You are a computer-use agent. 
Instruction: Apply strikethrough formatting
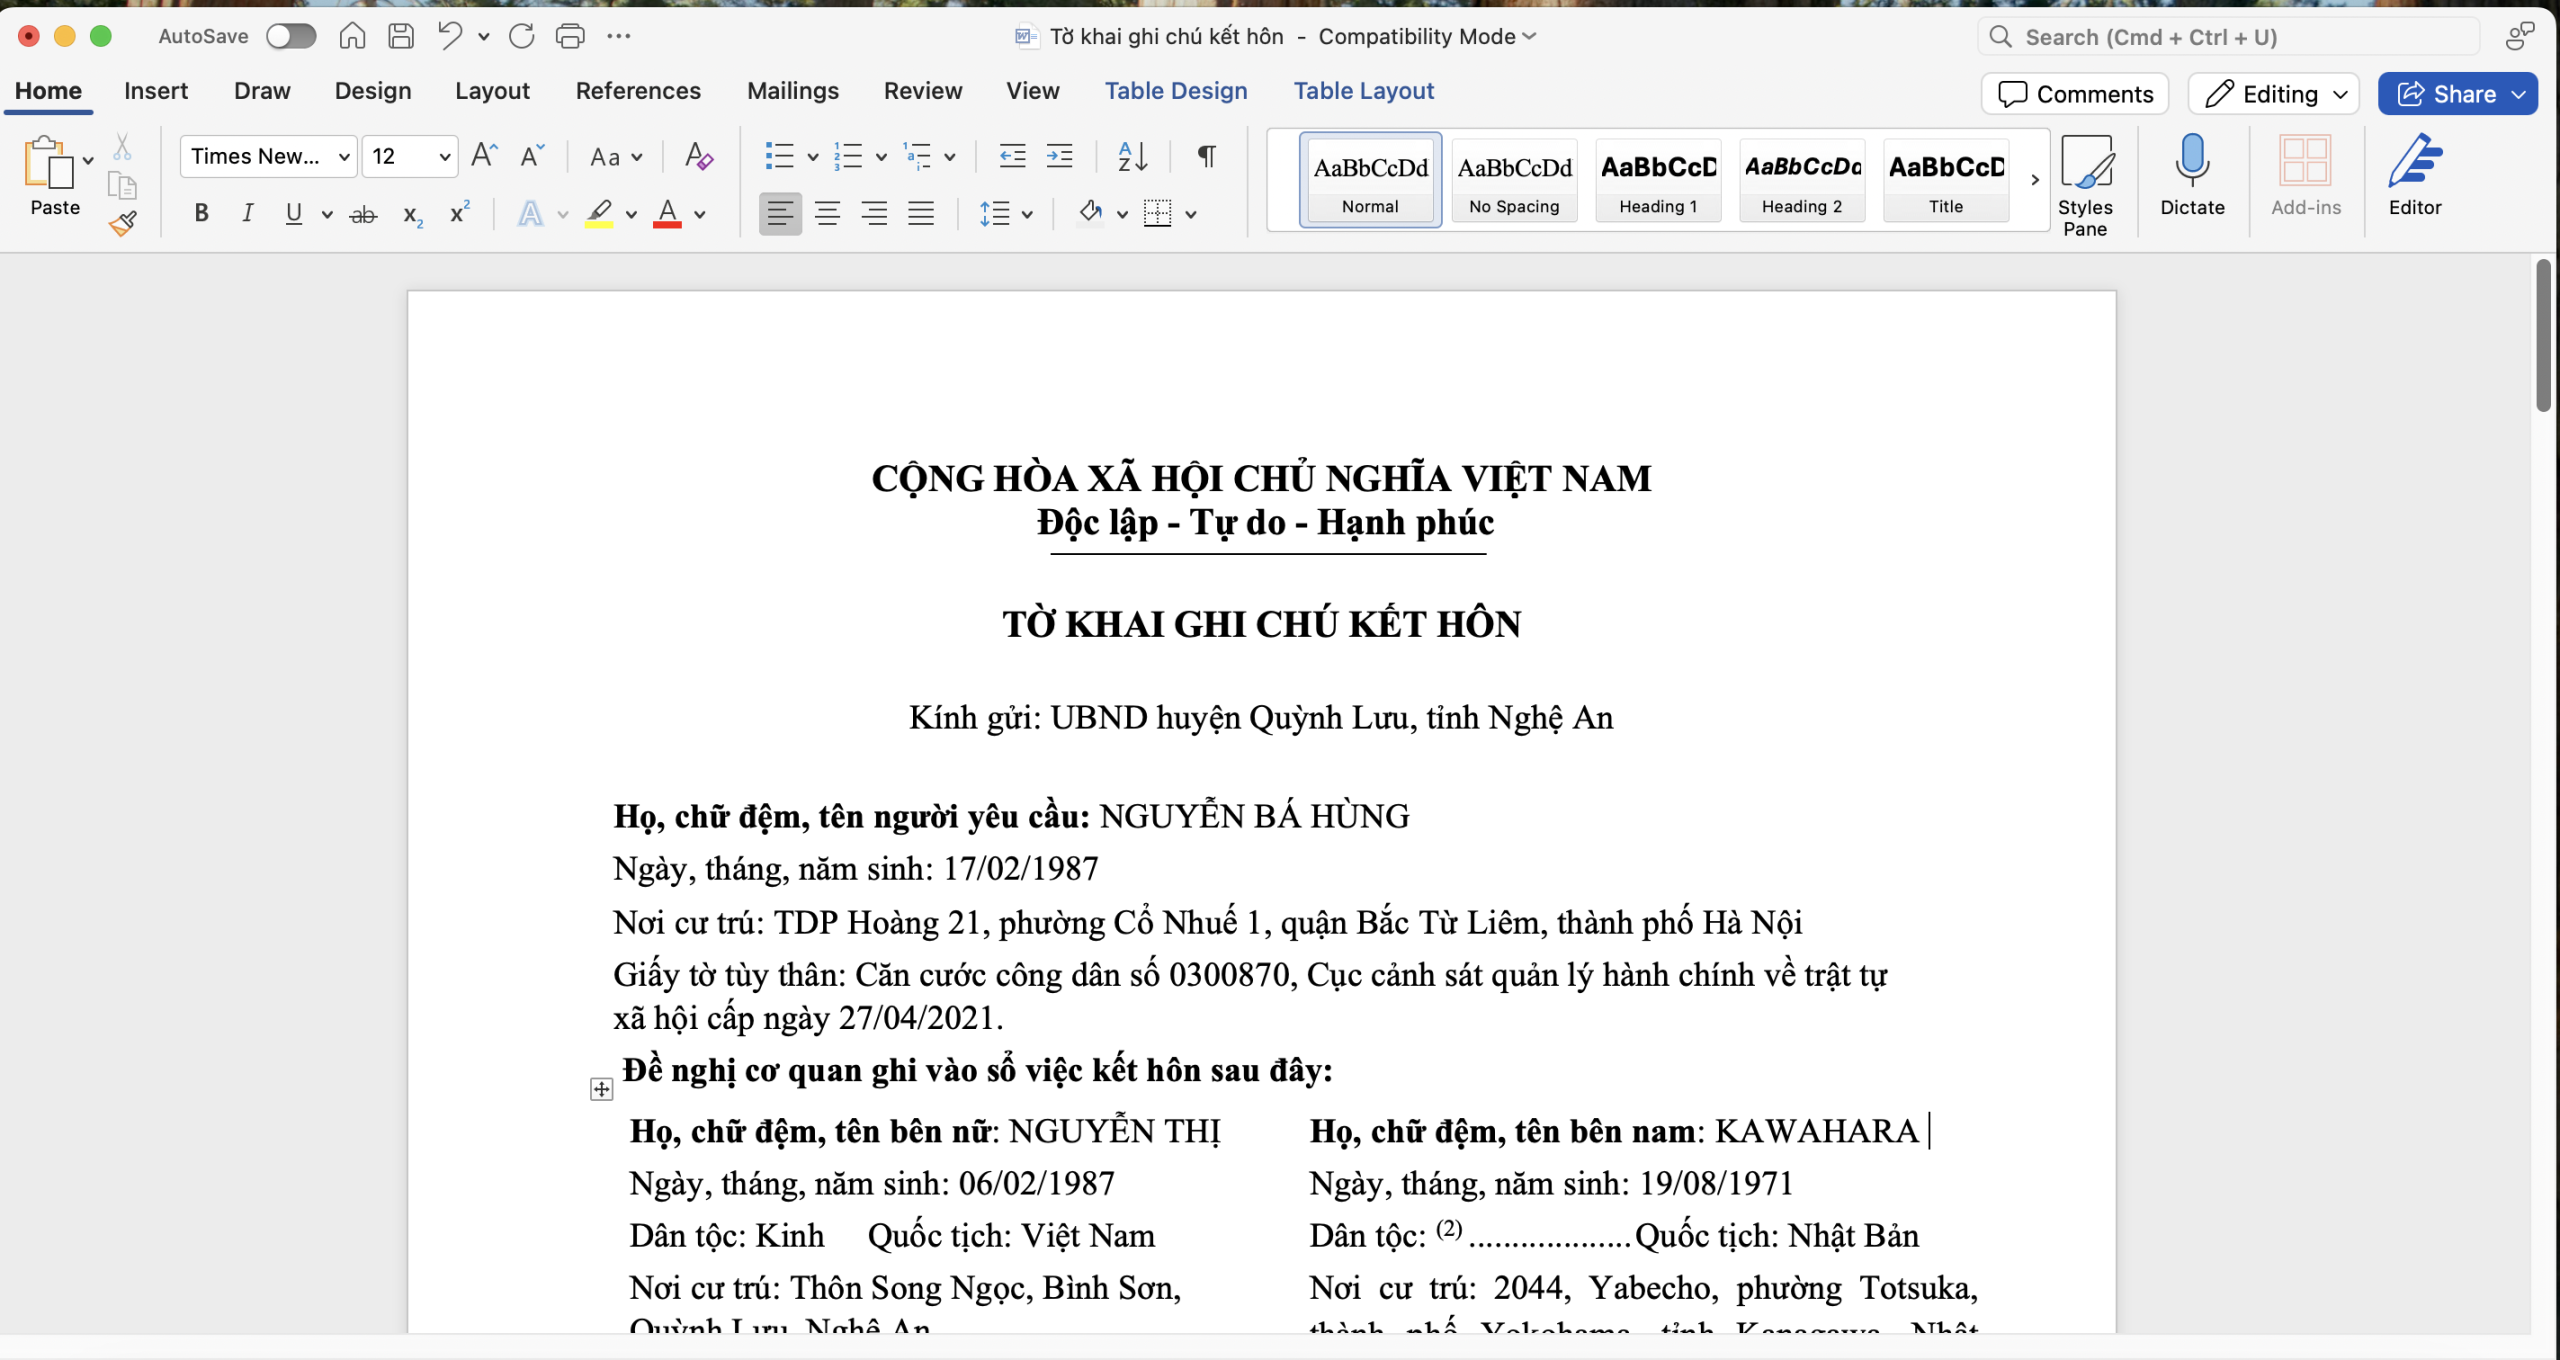click(363, 214)
